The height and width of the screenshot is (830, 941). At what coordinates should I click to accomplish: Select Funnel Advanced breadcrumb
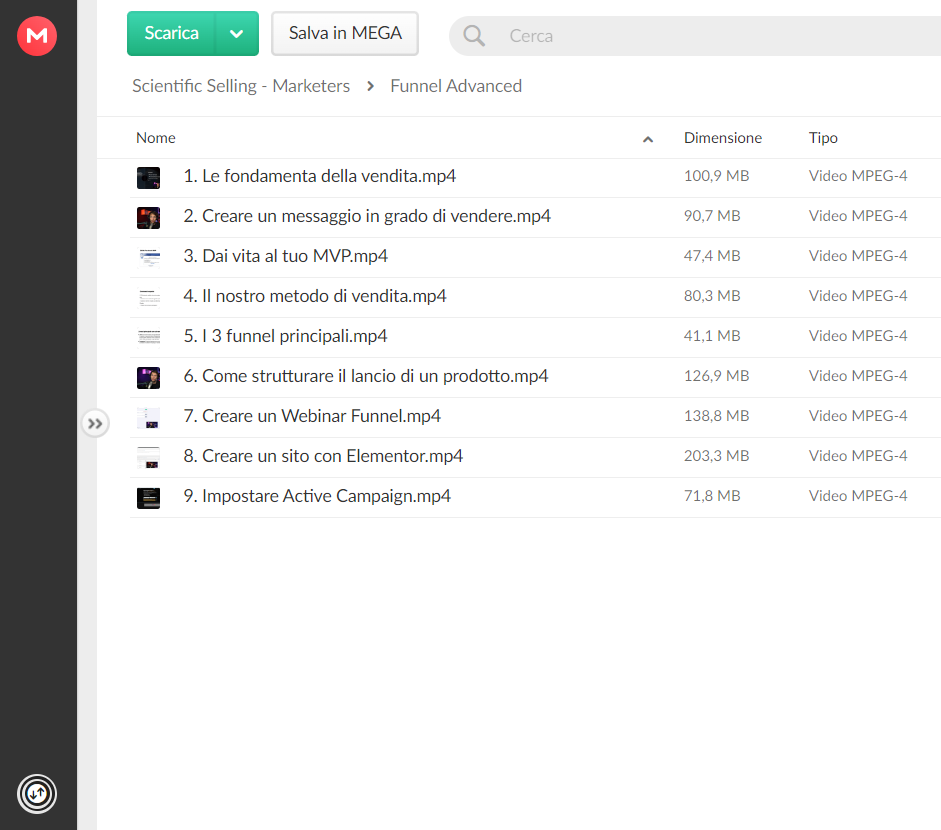pyautogui.click(x=456, y=86)
